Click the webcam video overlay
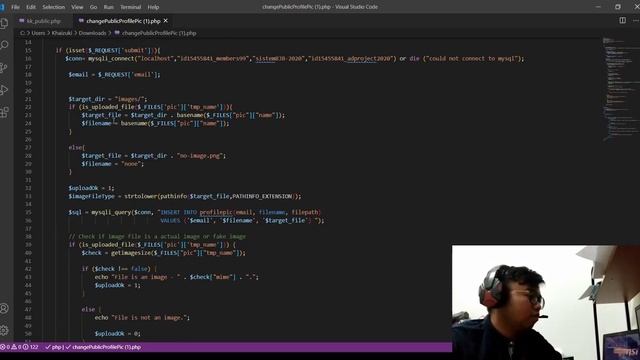This screenshot has width=640, height=360. pos(546,302)
